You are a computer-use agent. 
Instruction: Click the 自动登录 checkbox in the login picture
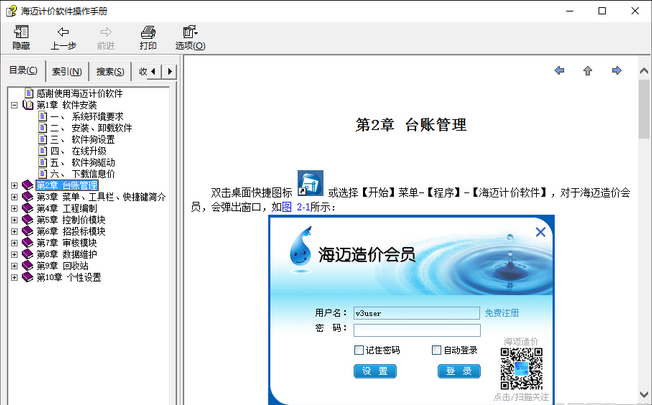point(436,350)
